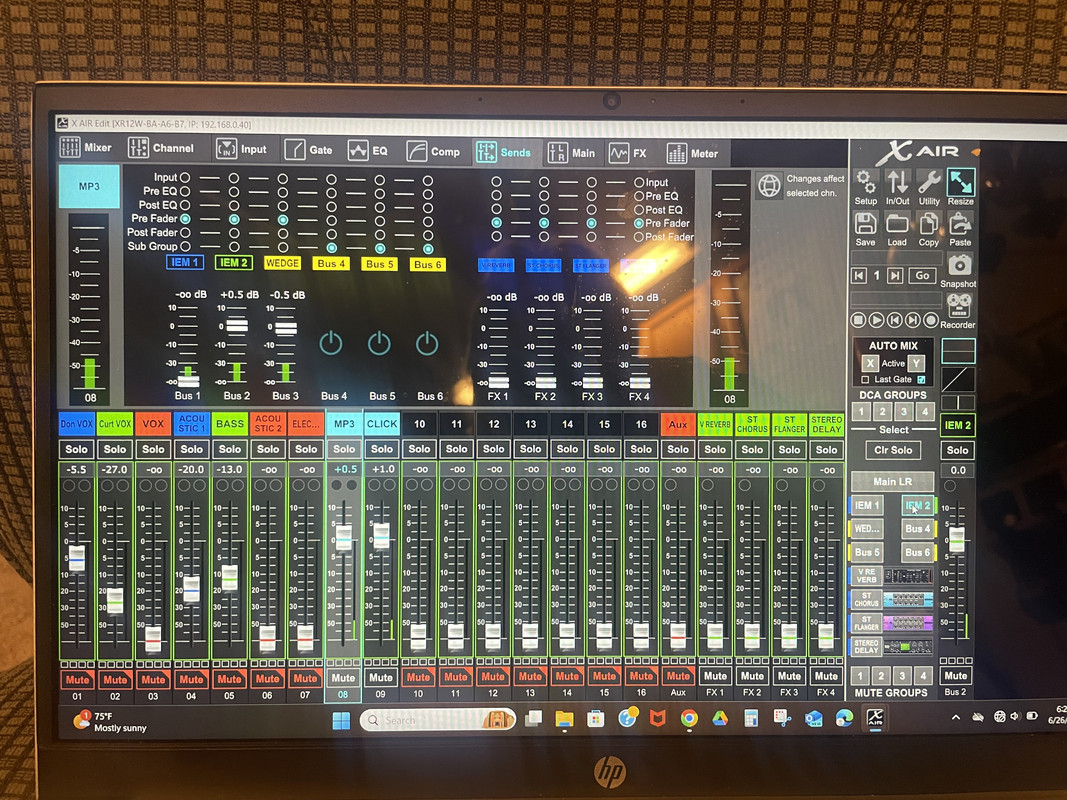Click the Resize diagonal-arrows icon
The image size is (1067, 800).
tap(961, 182)
